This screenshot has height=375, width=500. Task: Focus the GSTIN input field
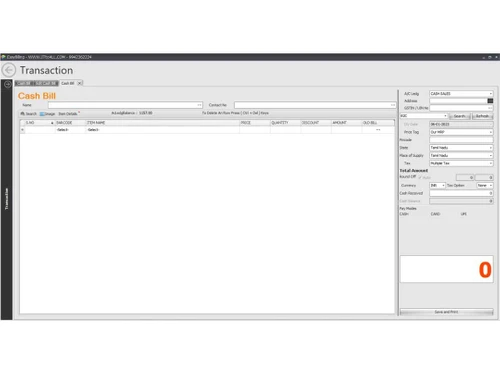461,108
